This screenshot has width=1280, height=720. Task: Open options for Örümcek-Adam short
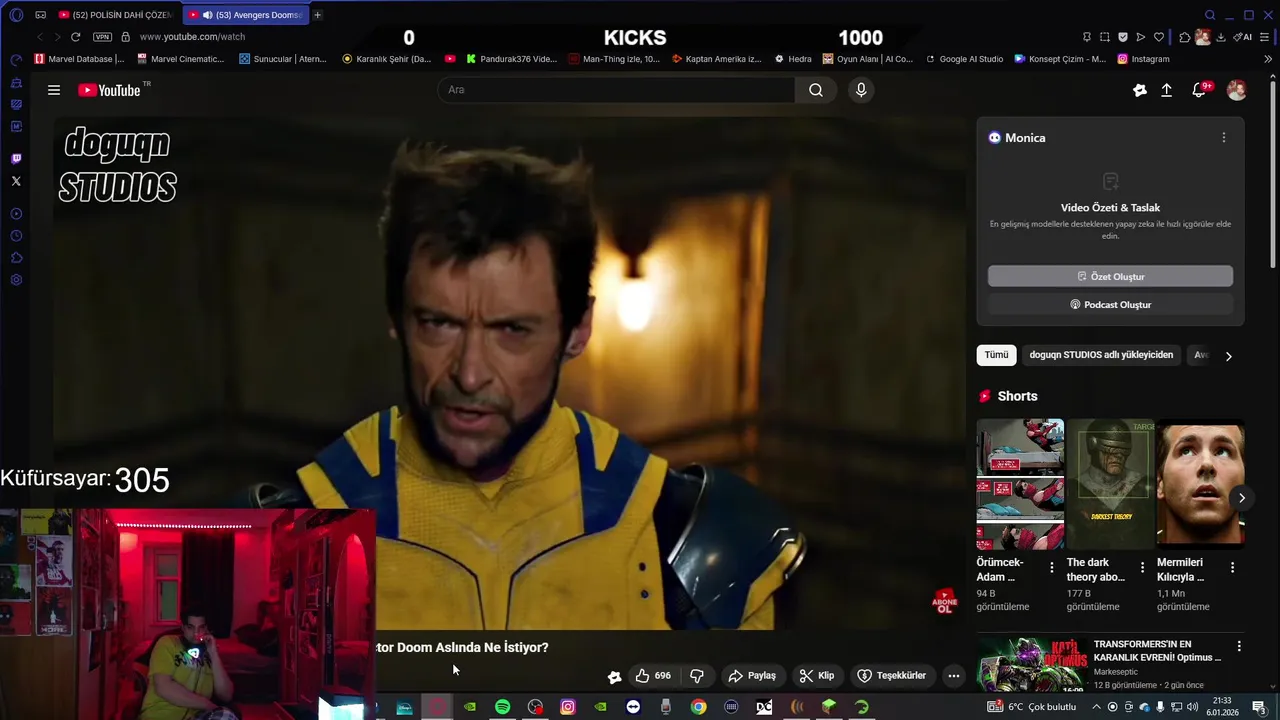point(1052,568)
